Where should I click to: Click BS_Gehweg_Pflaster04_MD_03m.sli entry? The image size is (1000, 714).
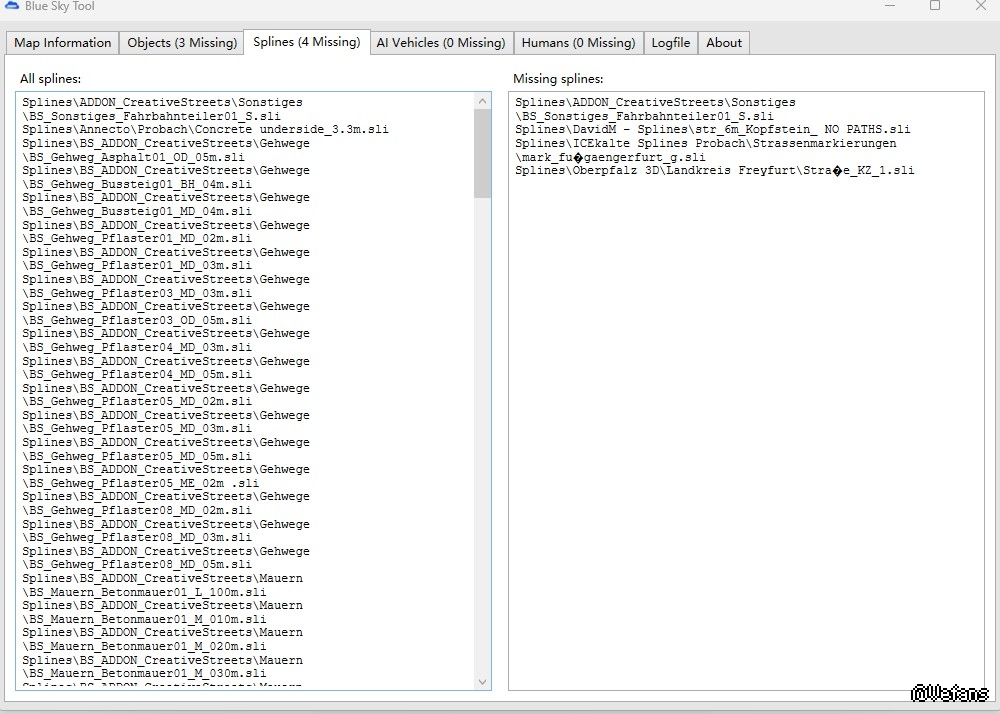point(137,347)
